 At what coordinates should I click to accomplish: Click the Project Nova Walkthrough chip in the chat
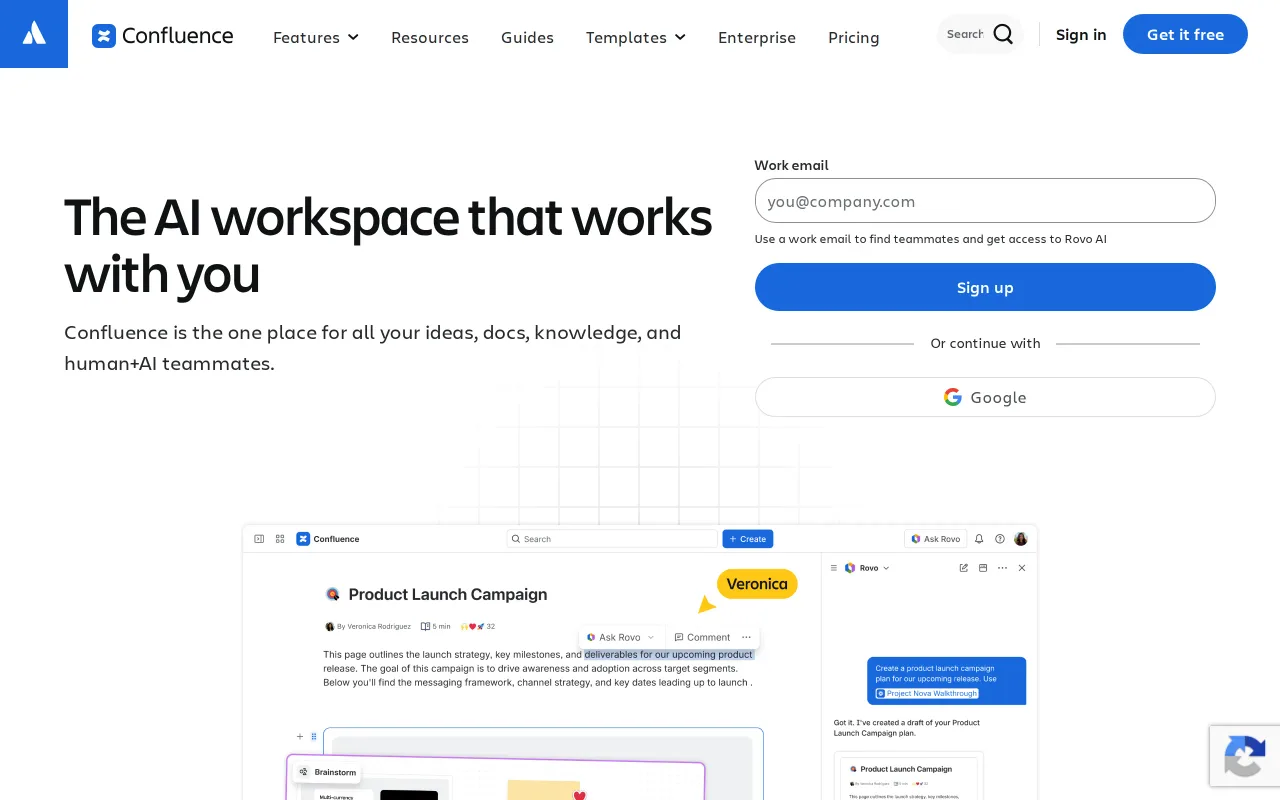[927, 693]
